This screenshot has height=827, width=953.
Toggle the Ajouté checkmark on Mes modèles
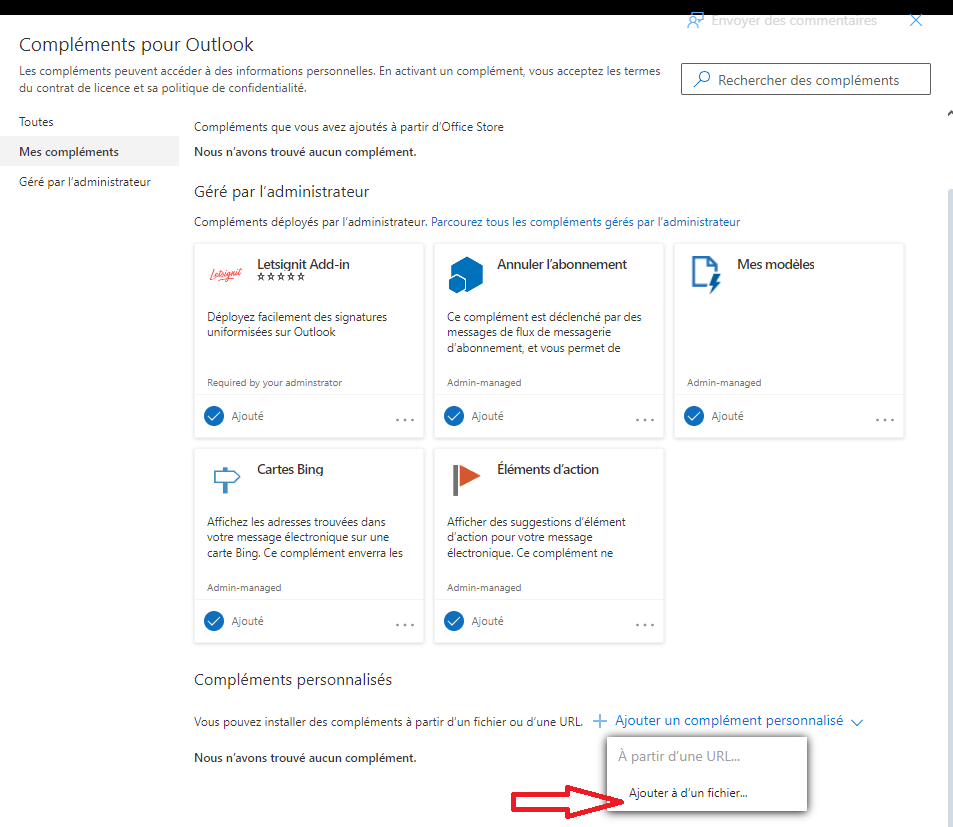[x=694, y=416]
